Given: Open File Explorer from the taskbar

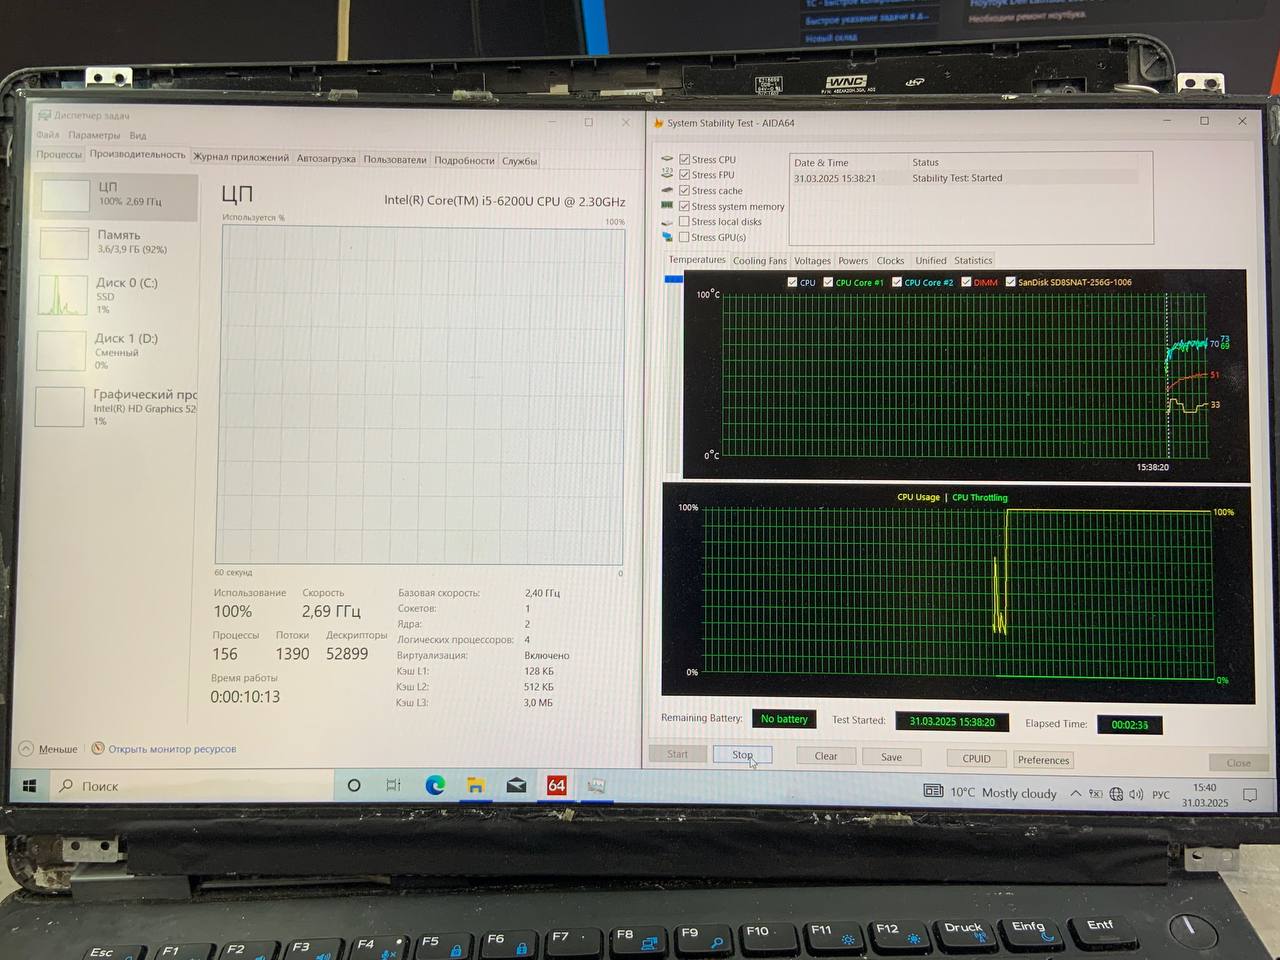Looking at the screenshot, I should (476, 786).
